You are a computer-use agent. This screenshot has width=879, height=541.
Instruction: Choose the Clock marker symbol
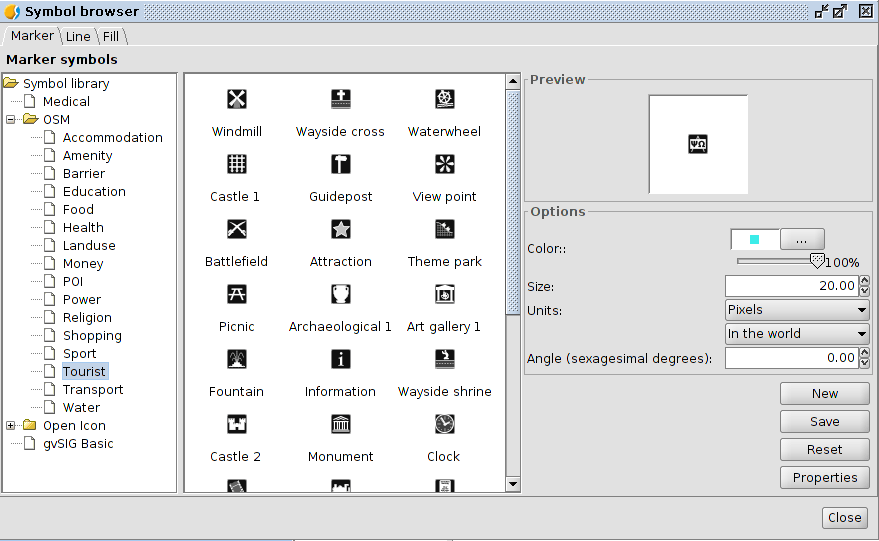(x=445, y=424)
